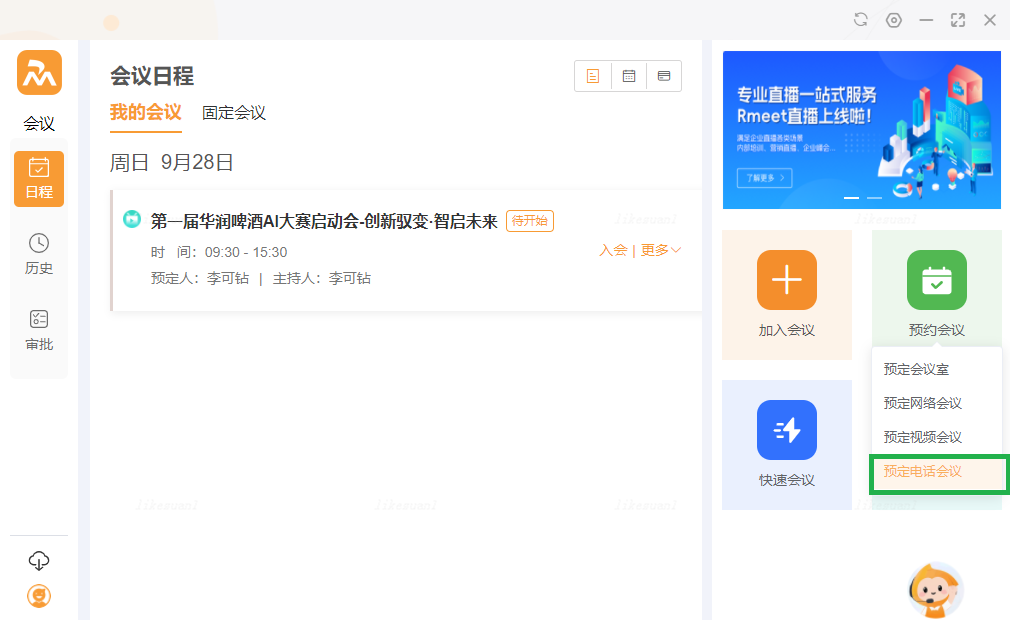Switch to list view of schedule
Screen dimensions: 1010x628
[x=593, y=76]
